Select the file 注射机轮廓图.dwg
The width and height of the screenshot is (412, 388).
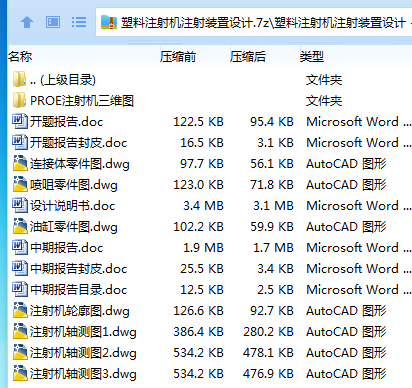pyautogui.click(x=80, y=311)
